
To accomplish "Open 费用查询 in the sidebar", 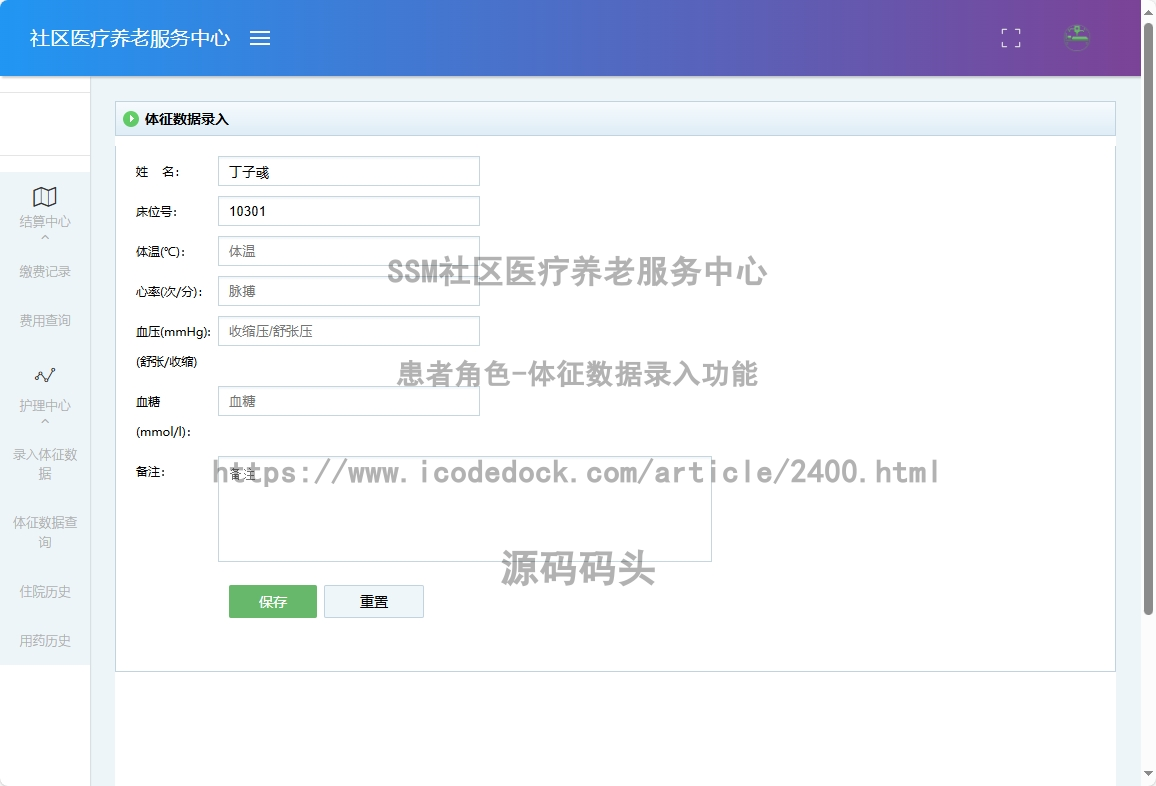I will pyautogui.click(x=45, y=321).
